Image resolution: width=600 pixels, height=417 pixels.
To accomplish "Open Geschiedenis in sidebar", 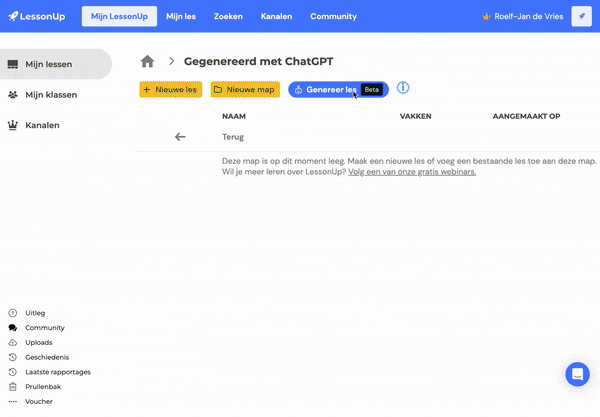I will point(47,357).
